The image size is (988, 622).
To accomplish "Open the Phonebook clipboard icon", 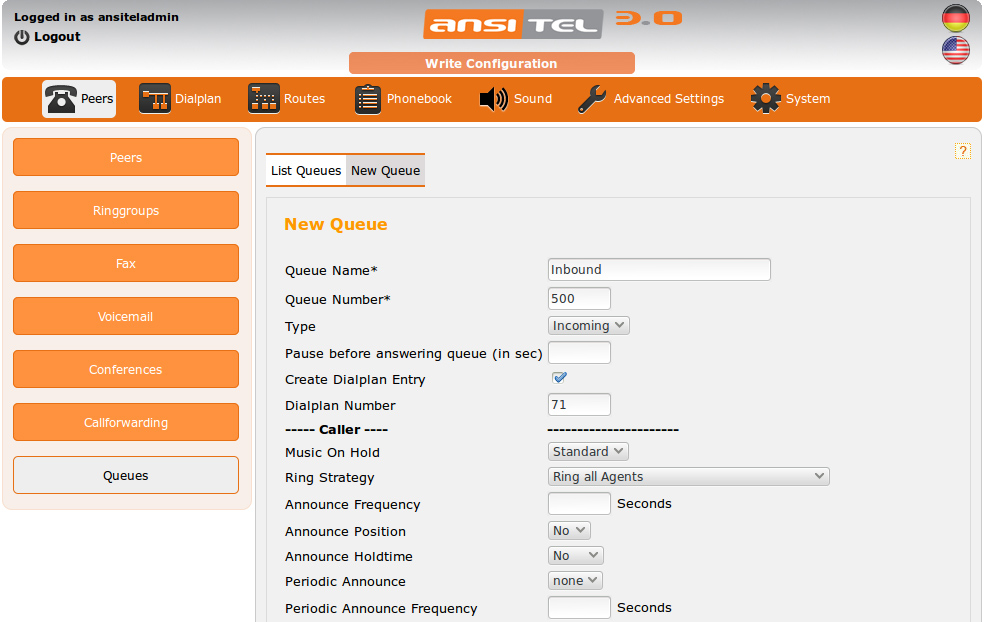I will tap(368, 99).
